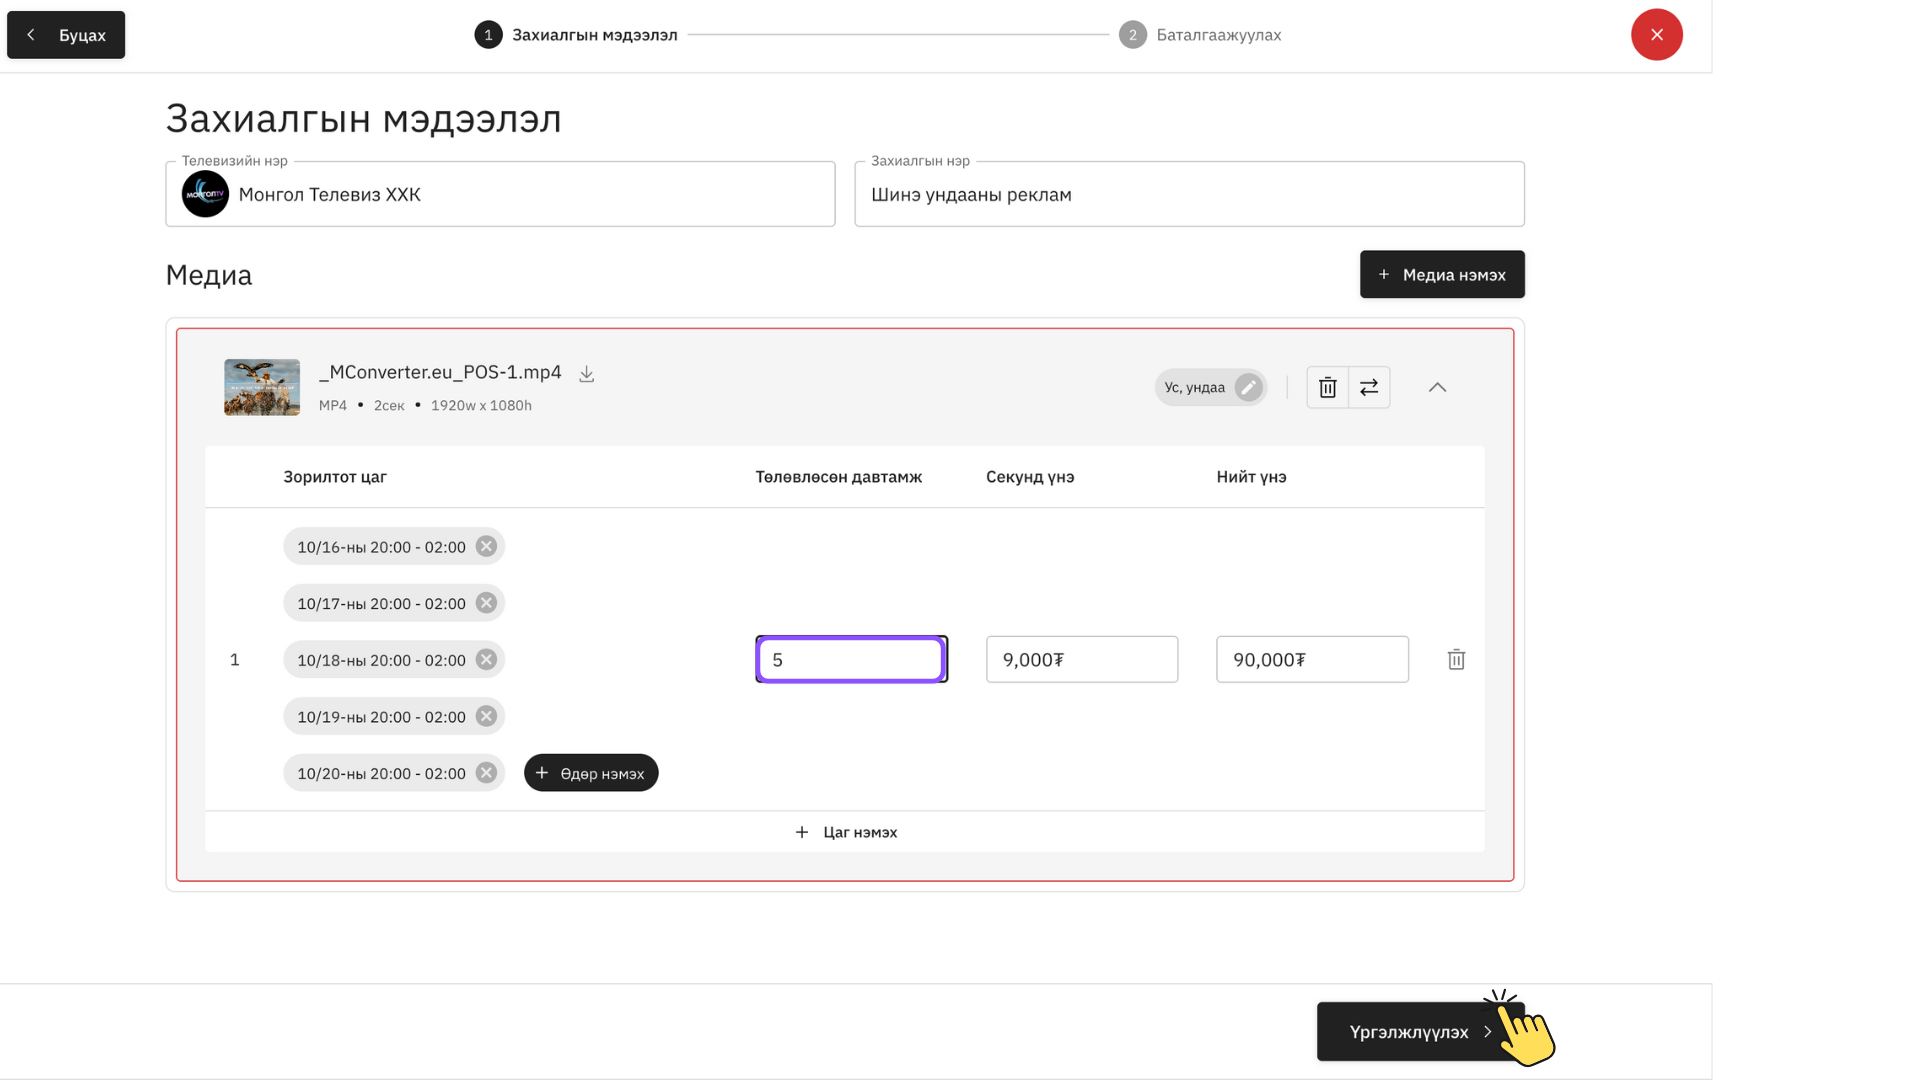This screenshot has height=1080, width=1920.
Task: Click the swap media arrows icon
Action: coord(1369,387)
